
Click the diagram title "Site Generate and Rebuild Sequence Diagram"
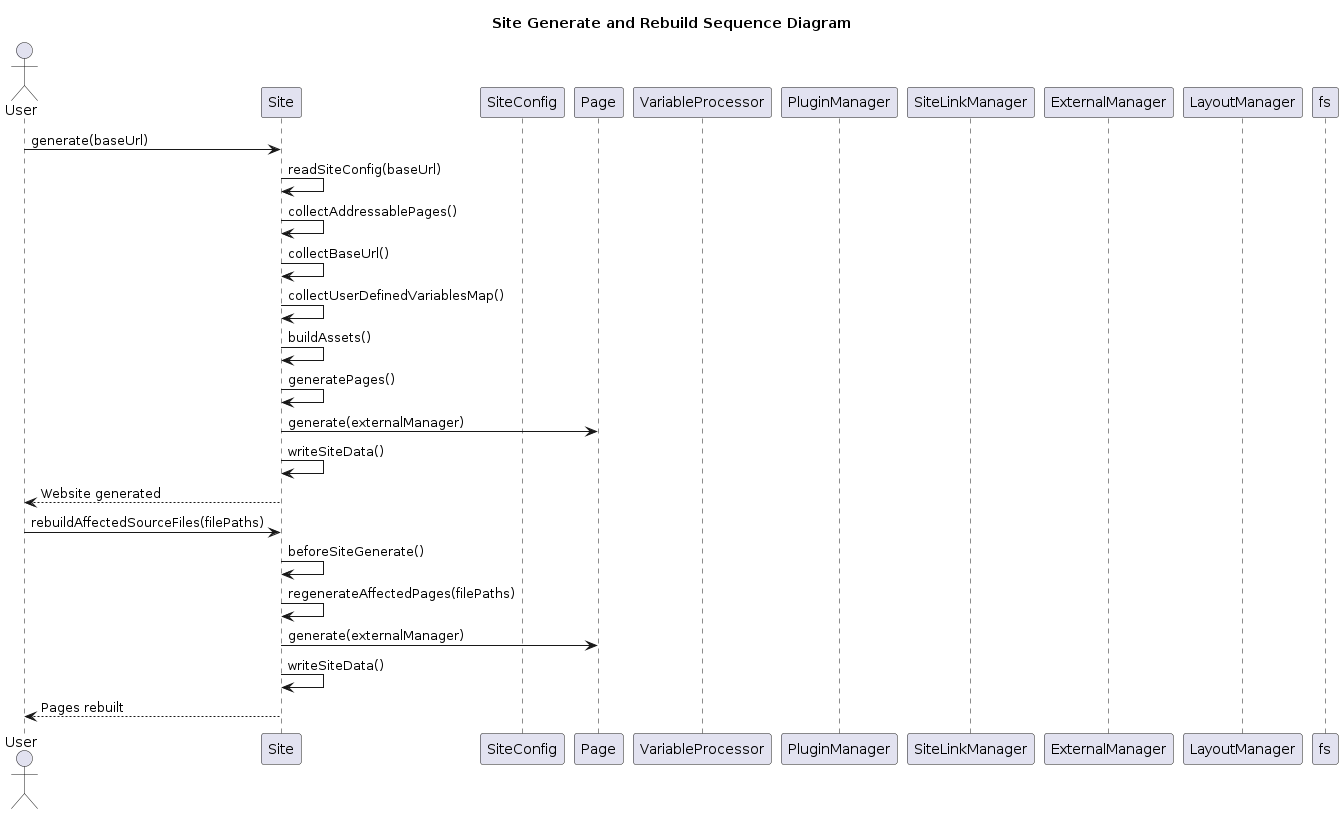pos(671,23)
